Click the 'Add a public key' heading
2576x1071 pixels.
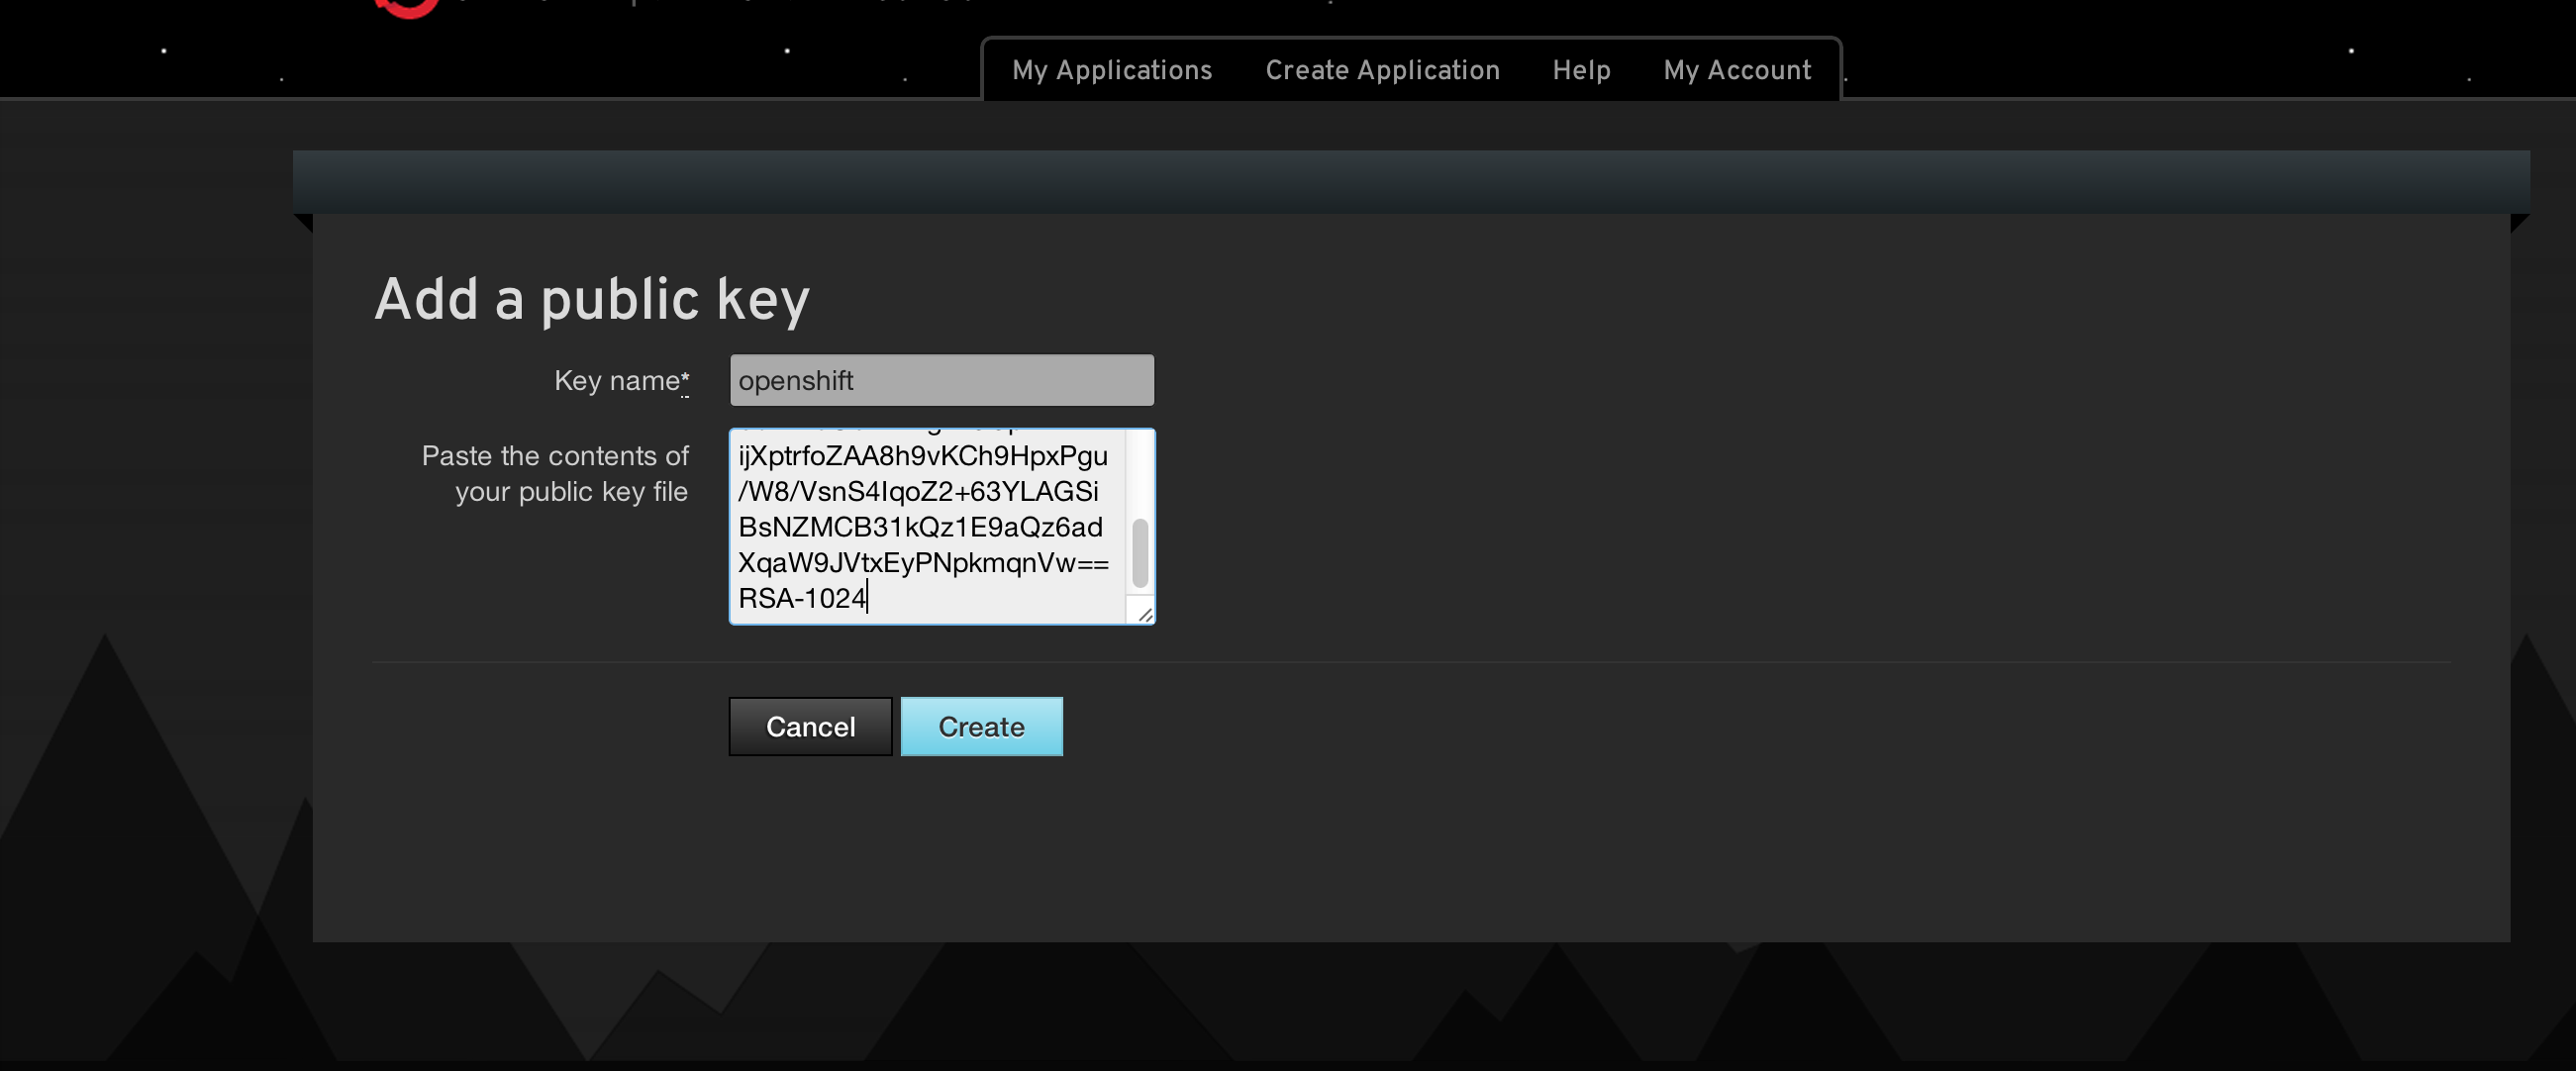click(x=591, y=299)
